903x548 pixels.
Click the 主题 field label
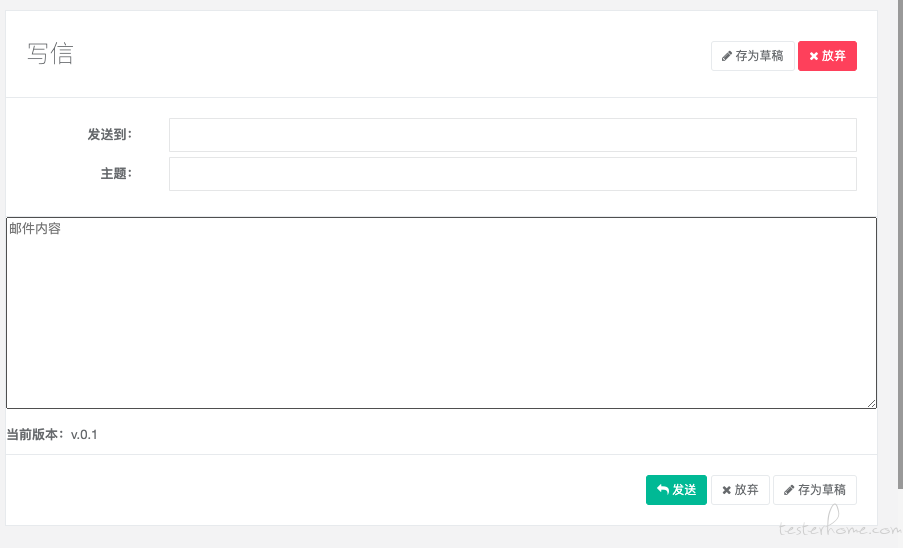pos(116,174)
